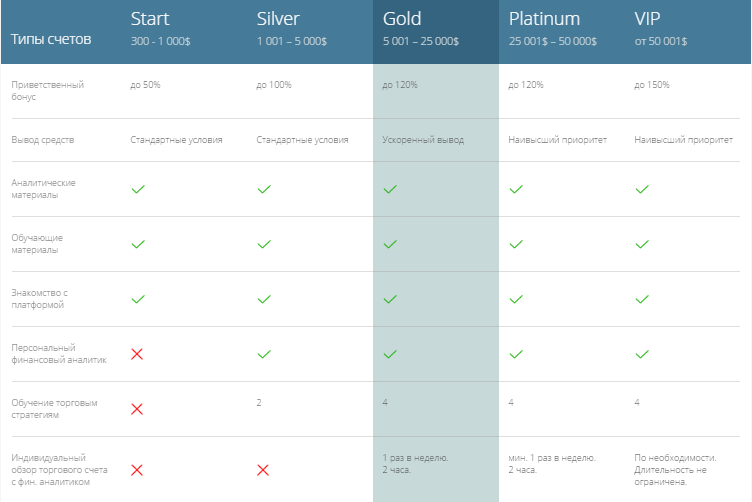Click the red cross for Start trading strategies training
The image size is (752, 502).
point(137,409)
